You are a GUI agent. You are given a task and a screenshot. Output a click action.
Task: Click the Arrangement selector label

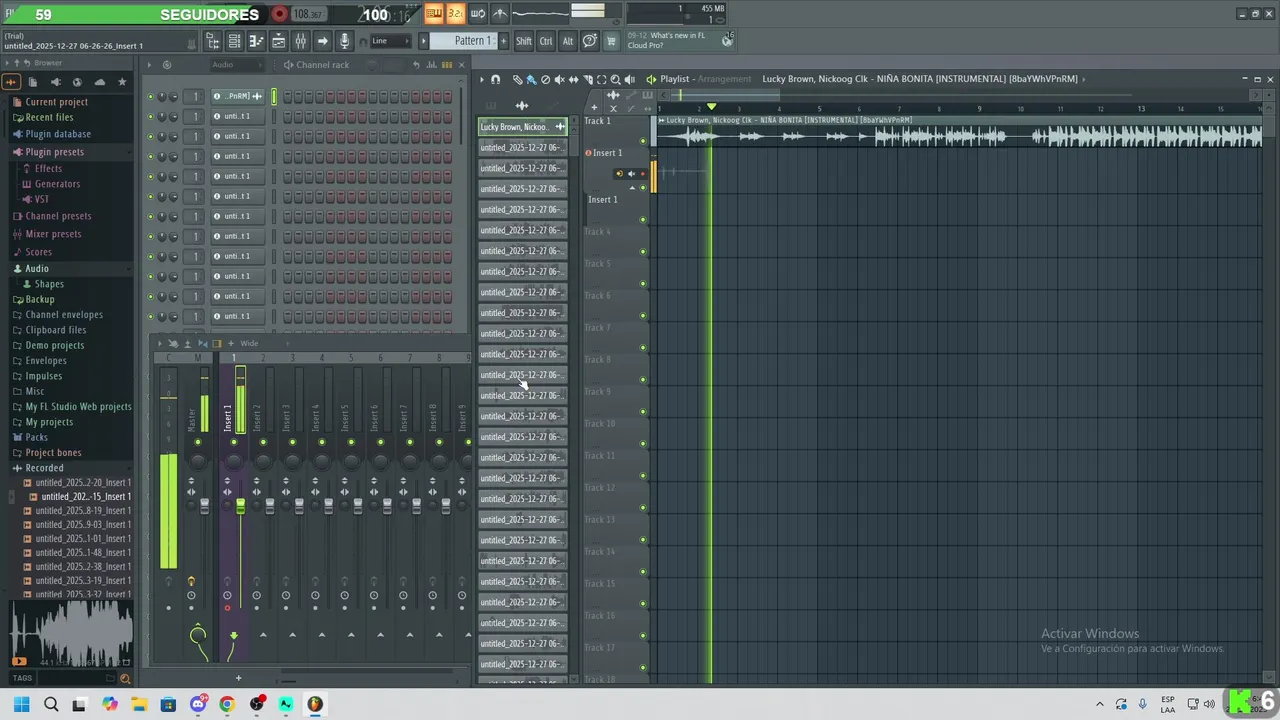724,79
